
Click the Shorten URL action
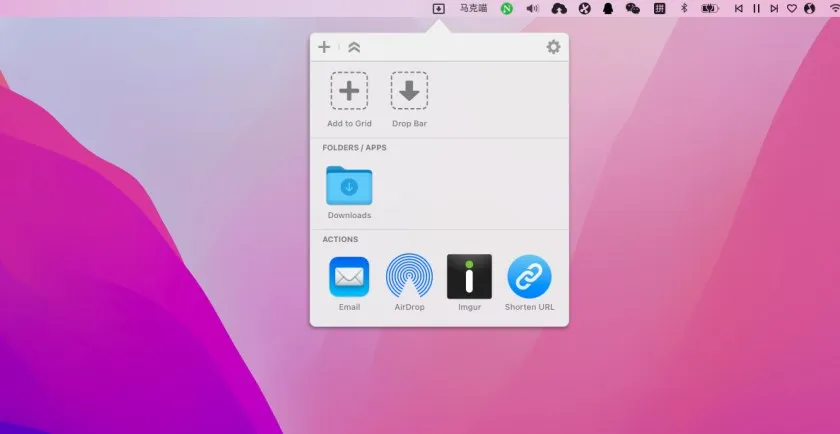point(529,277)
